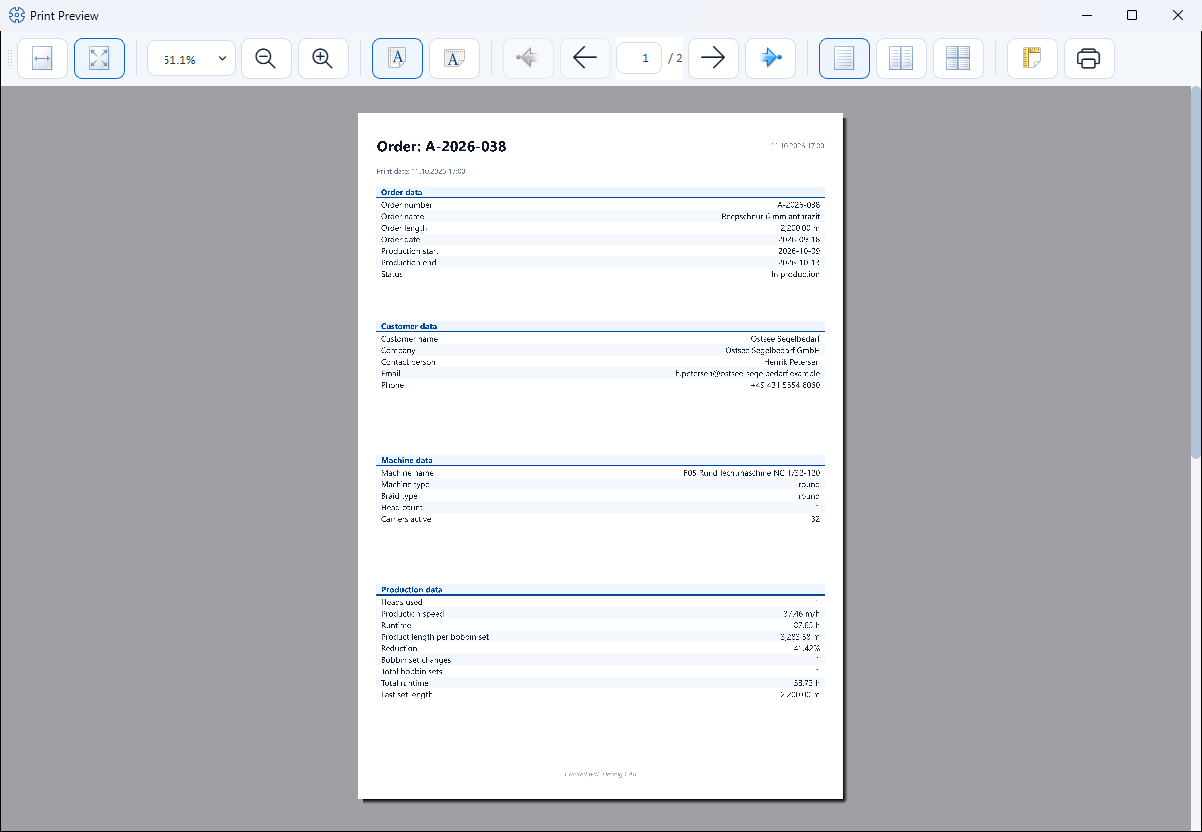Screen dimensions: 1202x832
Task: Go to the next page arrow
Action: [713, 59]
